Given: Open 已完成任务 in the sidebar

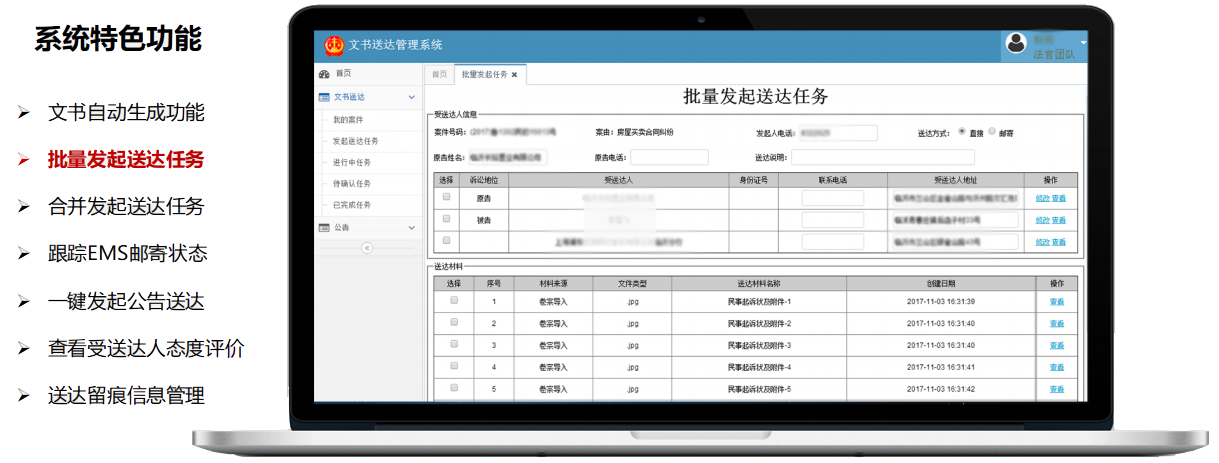Looking at the screenshot, I should pyautogui.click(x=351, y=205).
